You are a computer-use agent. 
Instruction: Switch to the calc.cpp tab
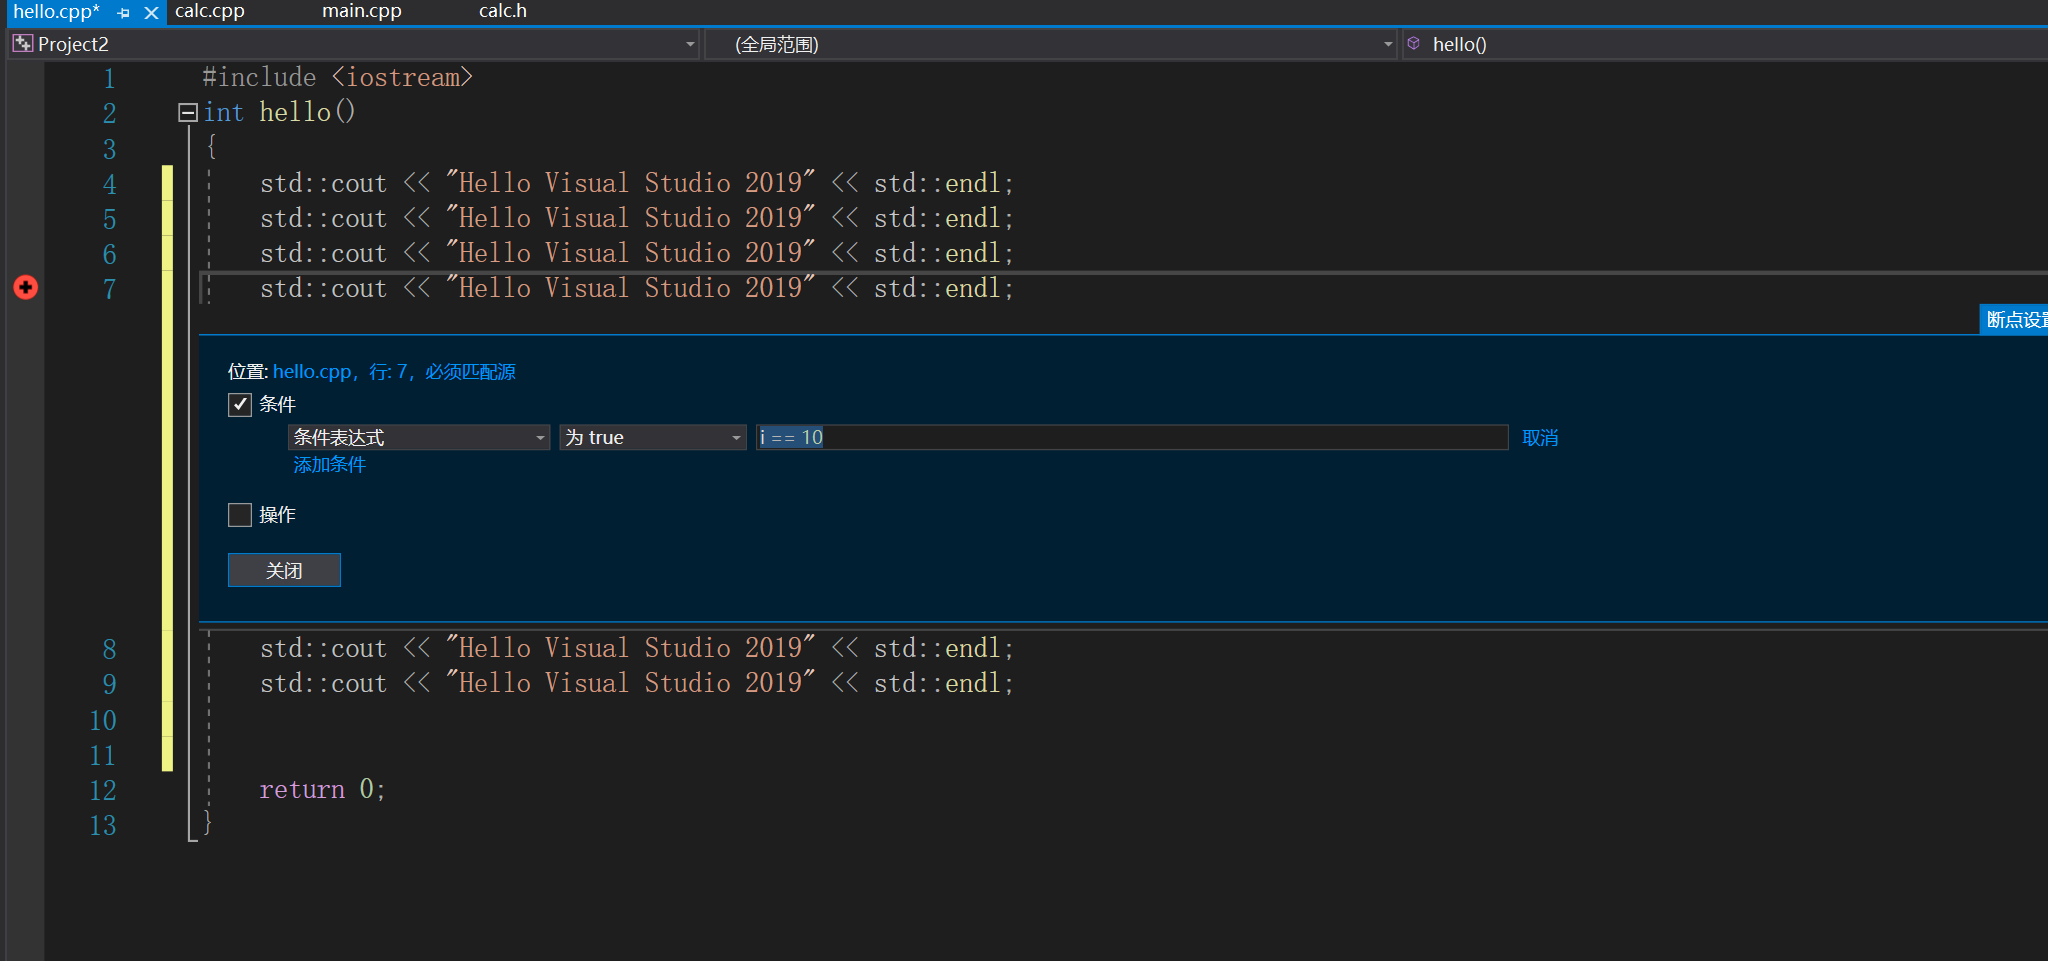(x=210, y=11)
